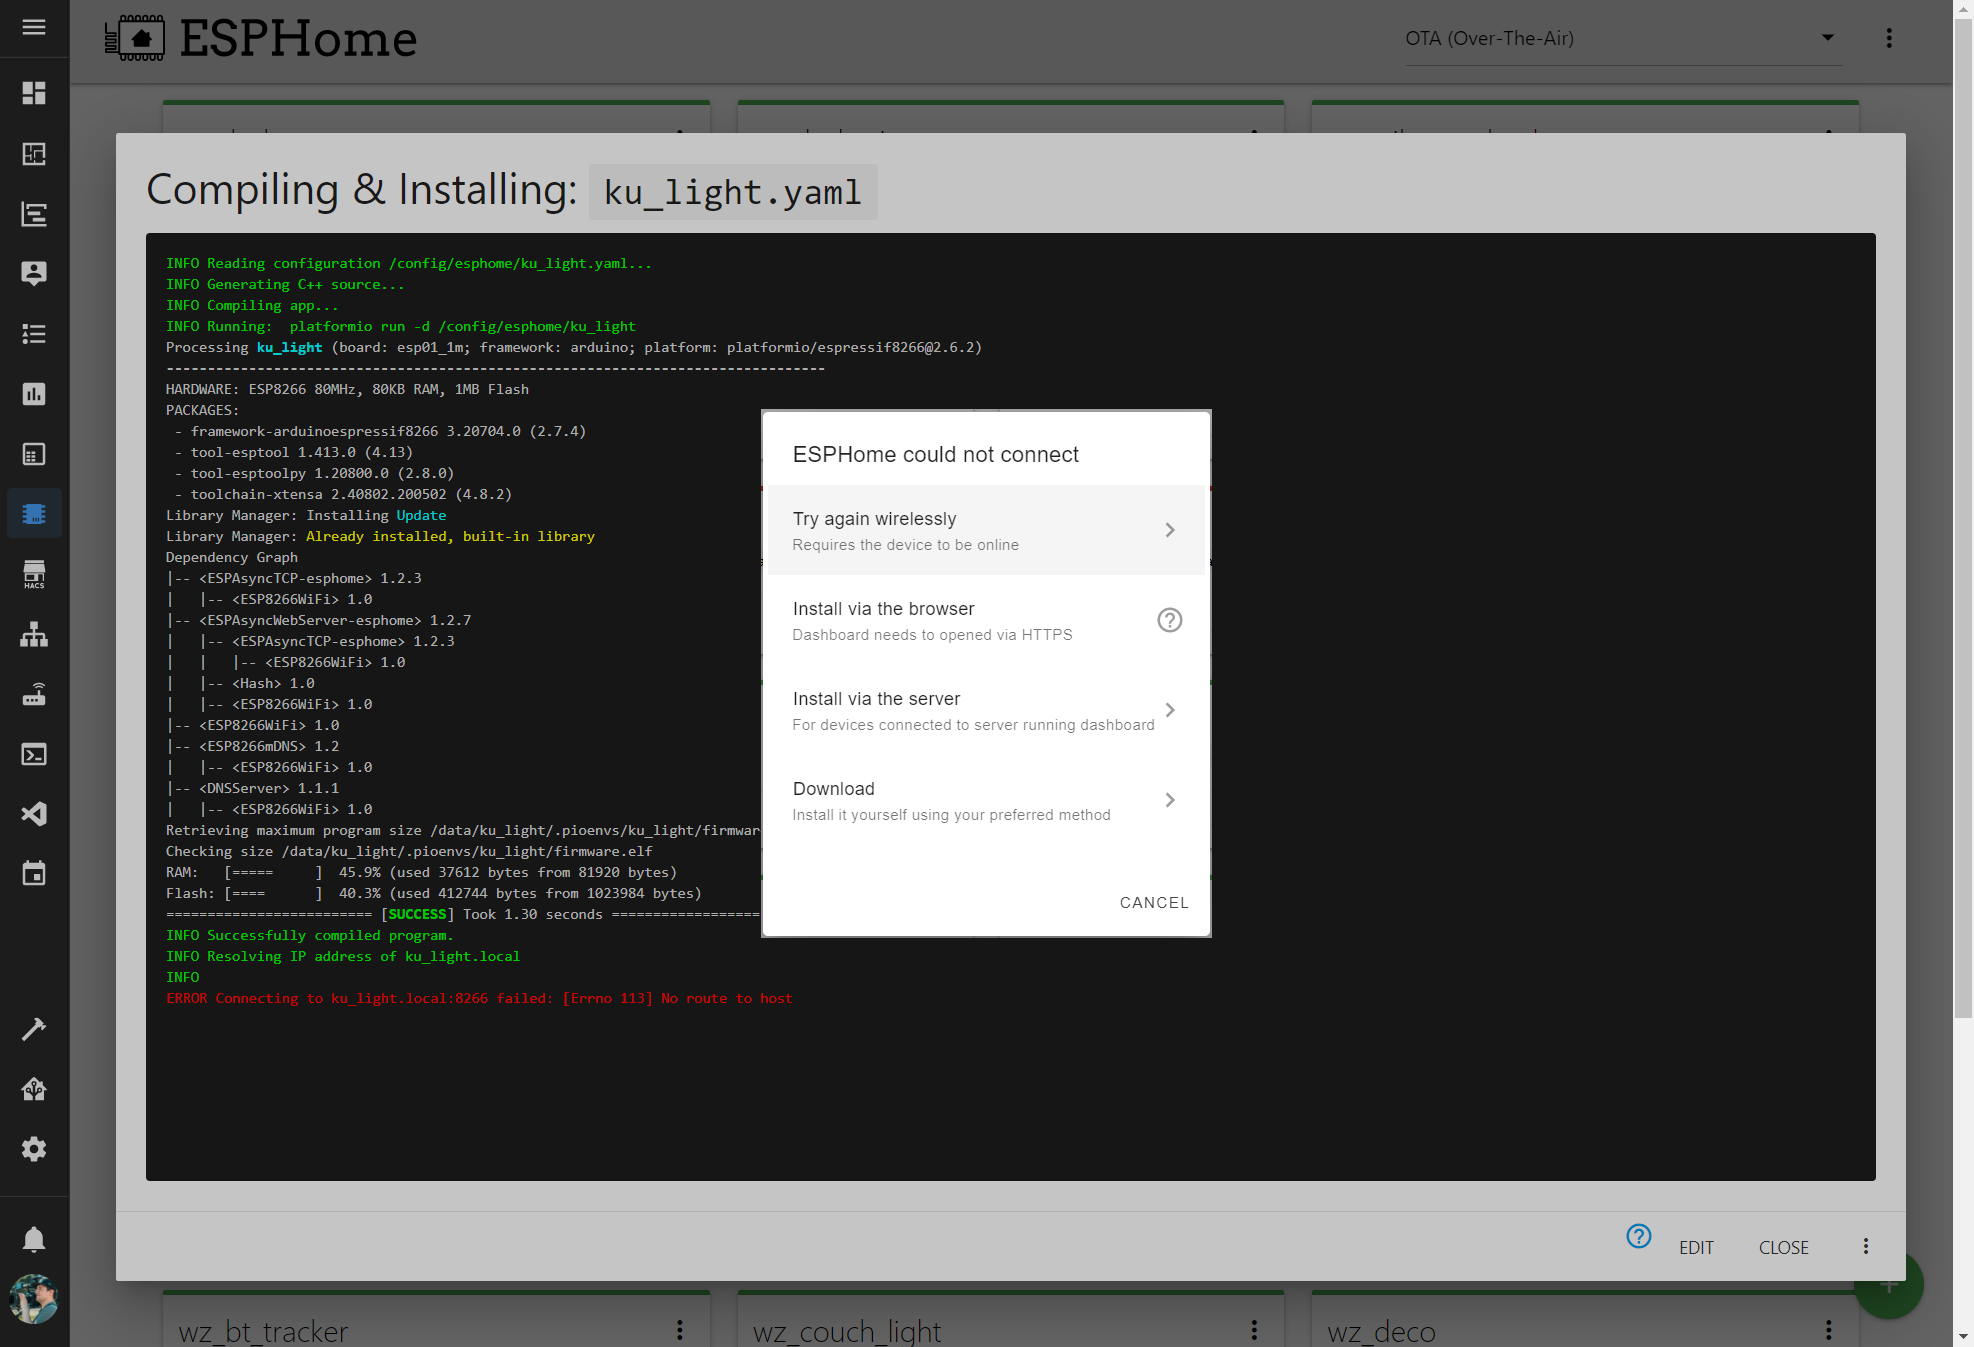
Task: Click the scrollbar down arrow
Action: pyautogui.click(x=1964, y=1337)
